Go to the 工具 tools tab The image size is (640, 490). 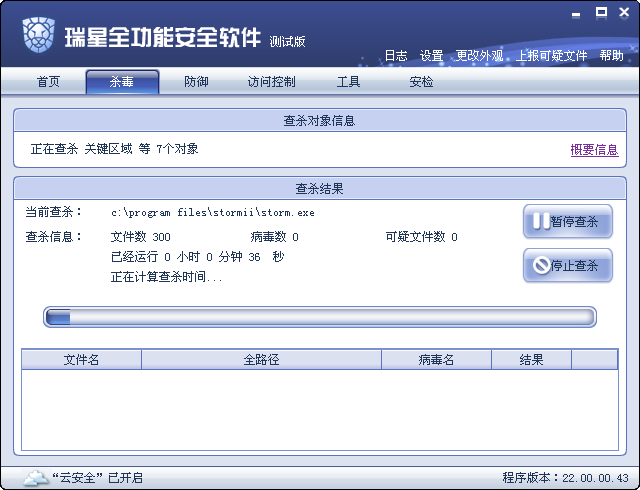348,82
